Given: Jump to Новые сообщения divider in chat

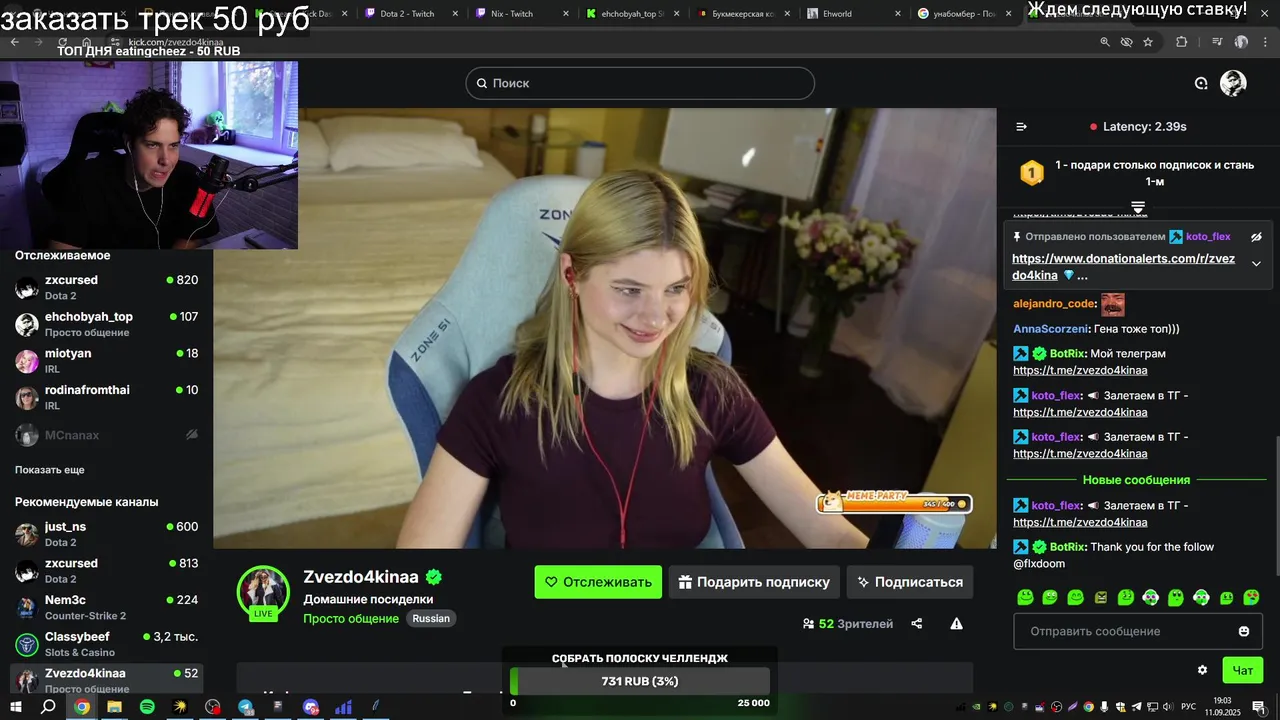Looking at the screenshot, I should click(x=1136, y=480).
